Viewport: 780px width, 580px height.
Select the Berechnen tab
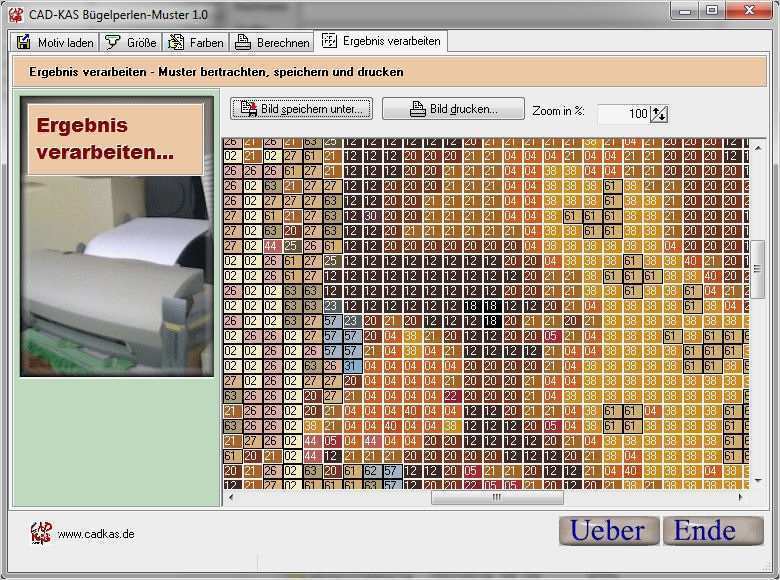tap(272, 43)
